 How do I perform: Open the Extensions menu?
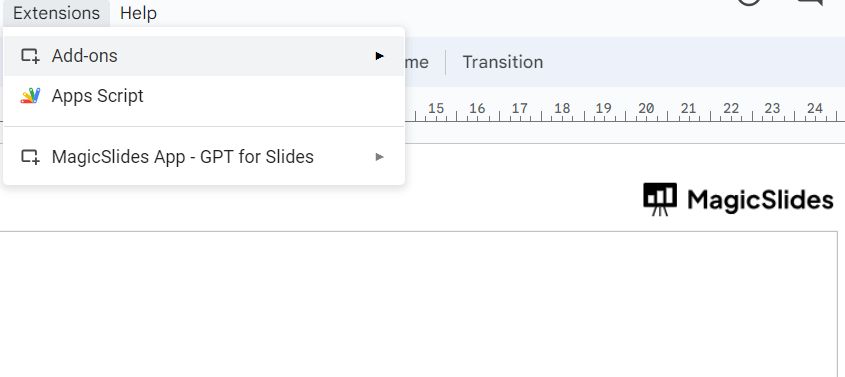56,13
